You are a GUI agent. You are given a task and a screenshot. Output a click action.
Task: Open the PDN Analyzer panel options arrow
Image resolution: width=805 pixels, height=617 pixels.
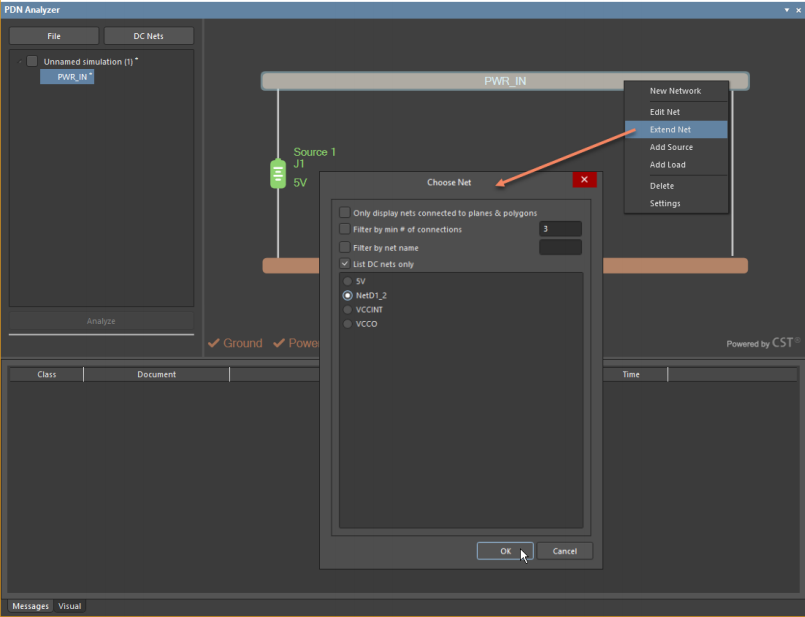787,10
